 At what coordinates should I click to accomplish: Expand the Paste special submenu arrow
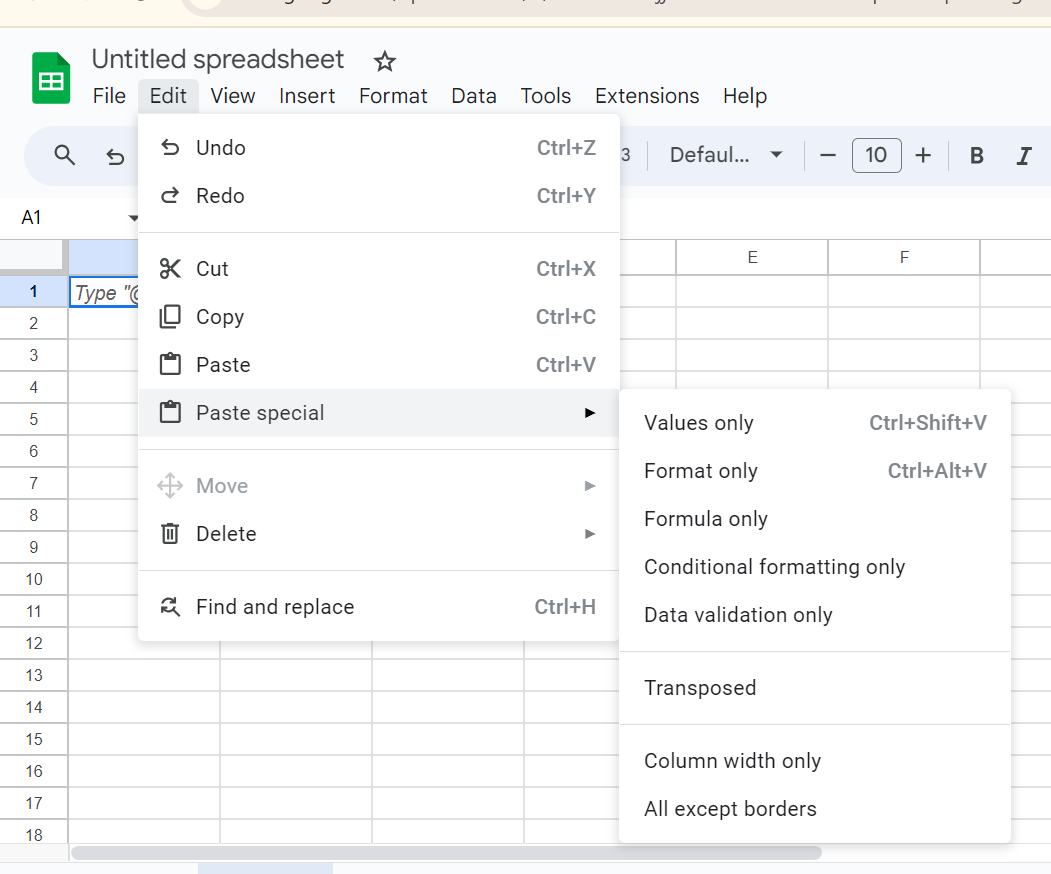590,412
